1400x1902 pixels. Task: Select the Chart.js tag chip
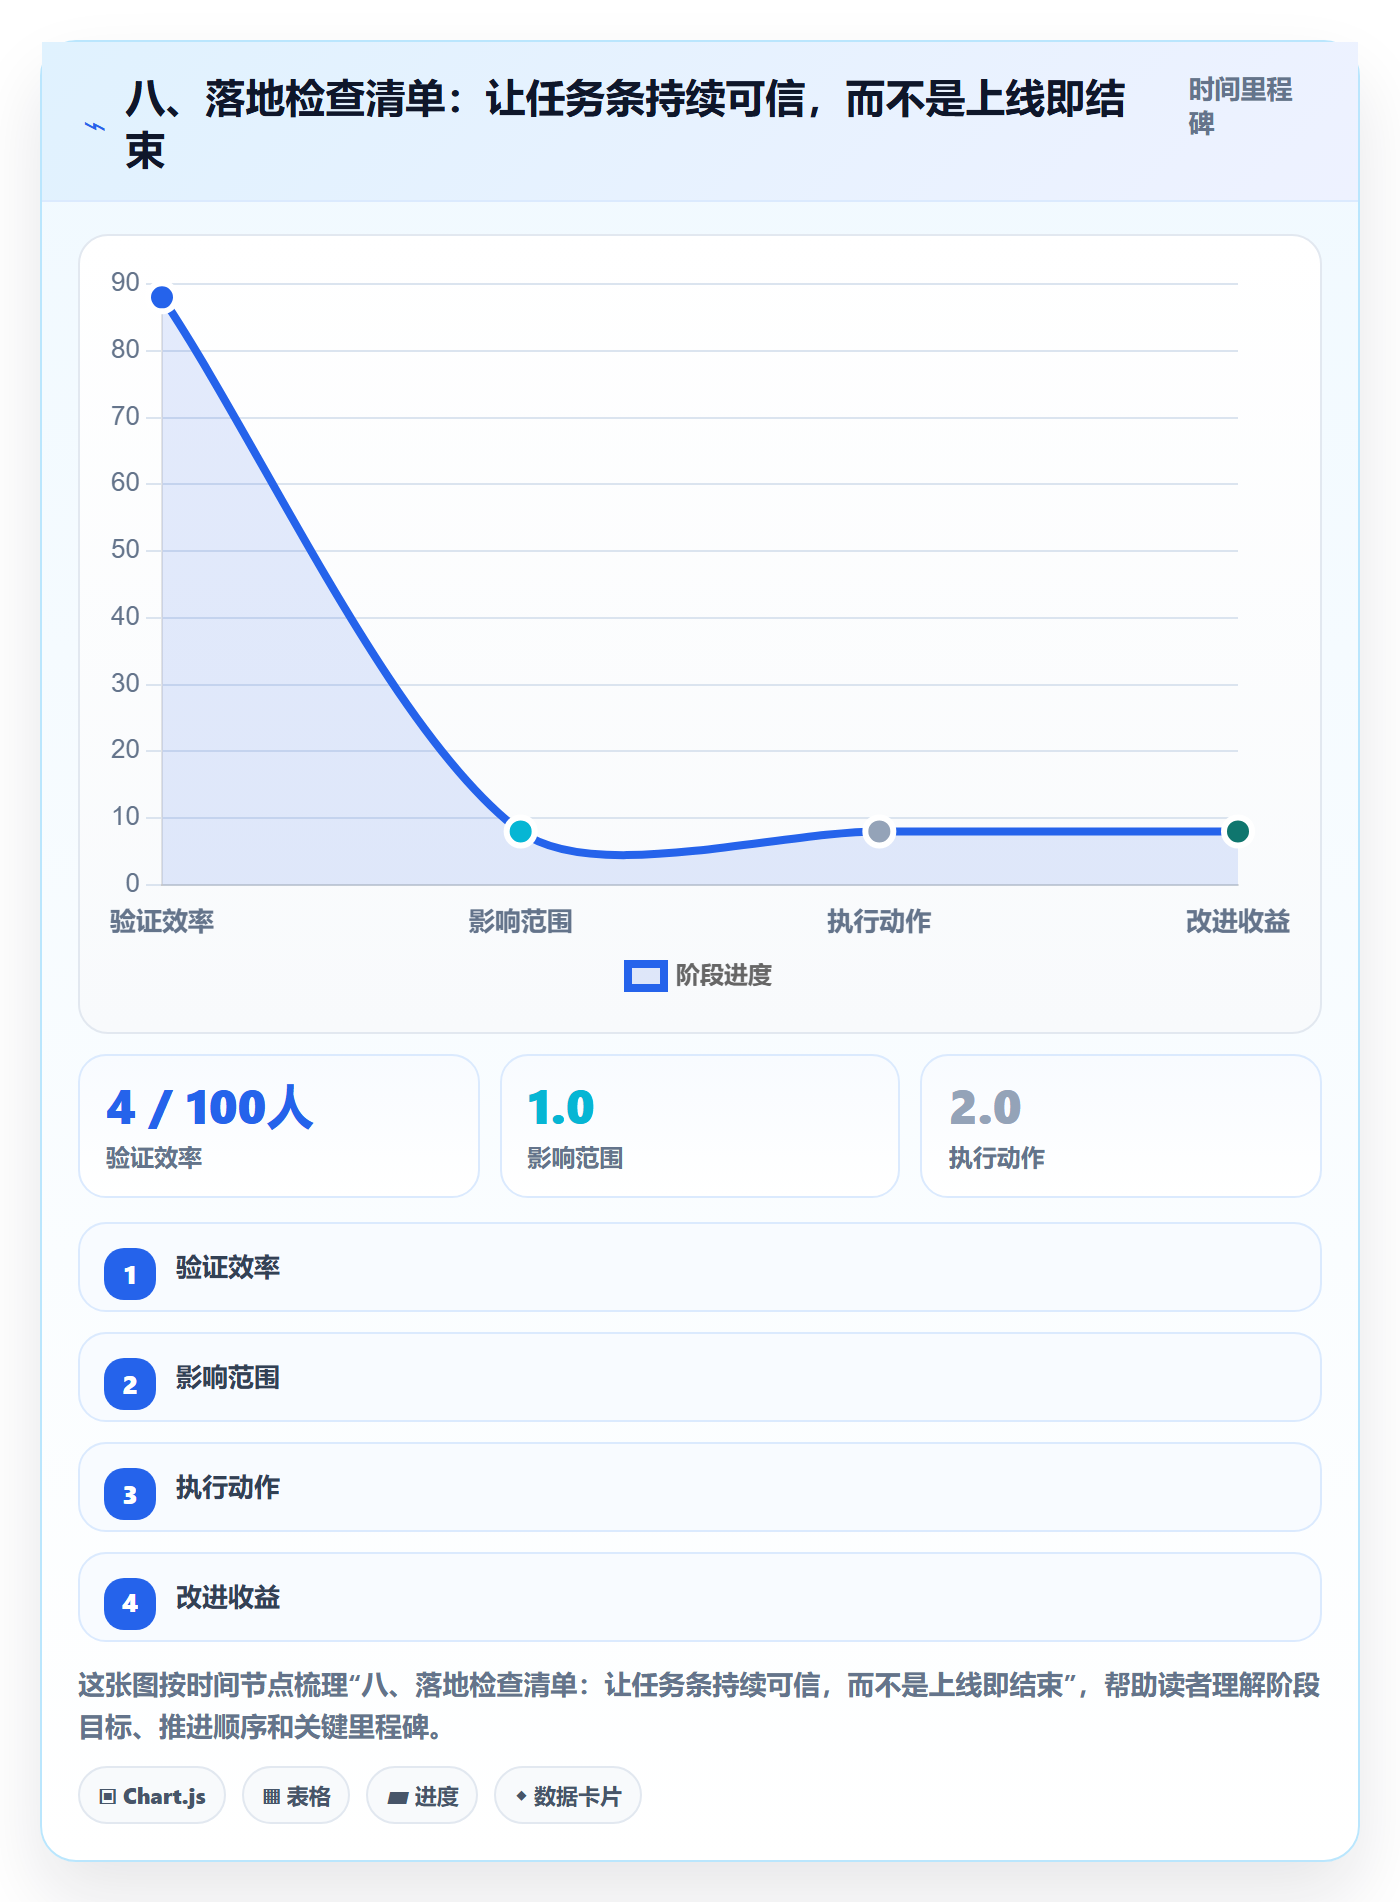click(152, 1796)
